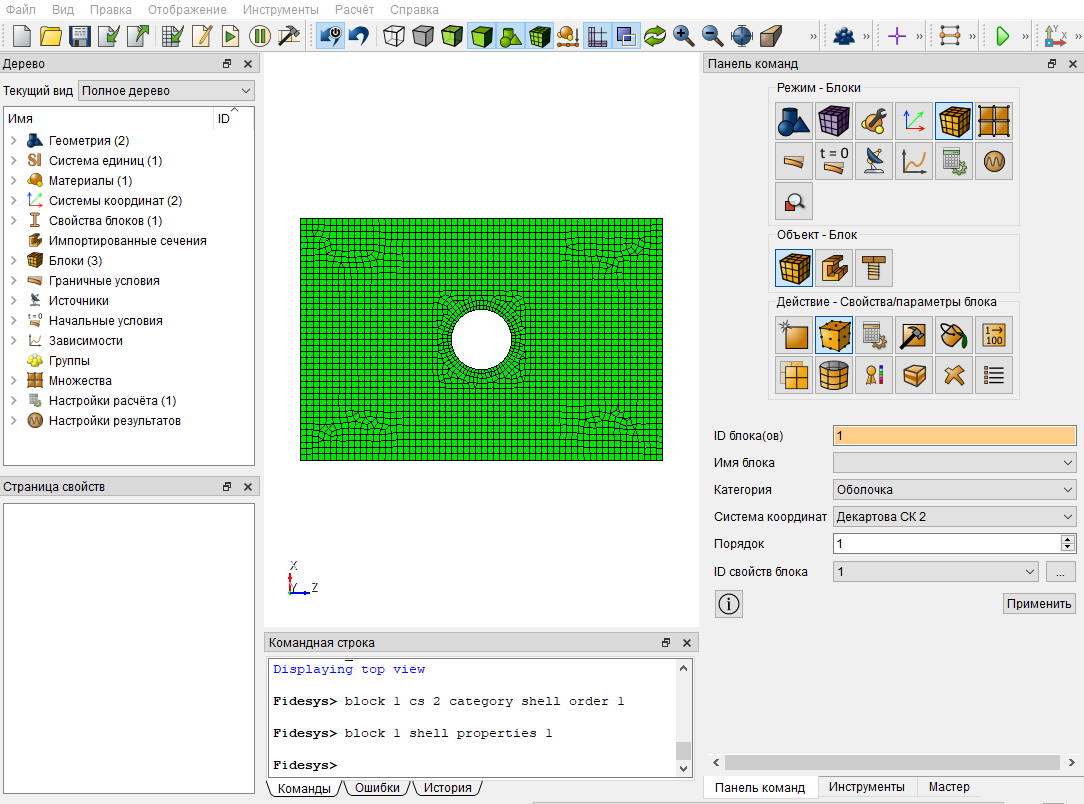Select the Mesh mode purple cube icon
The image size is (1084, 804).
(834, 121)
